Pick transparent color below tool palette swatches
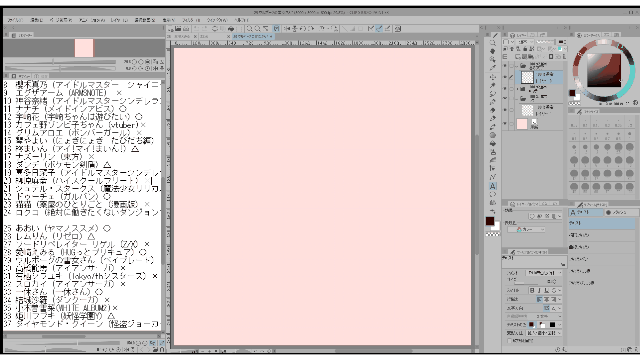The image size is (640, 360). tap(492, 235)
